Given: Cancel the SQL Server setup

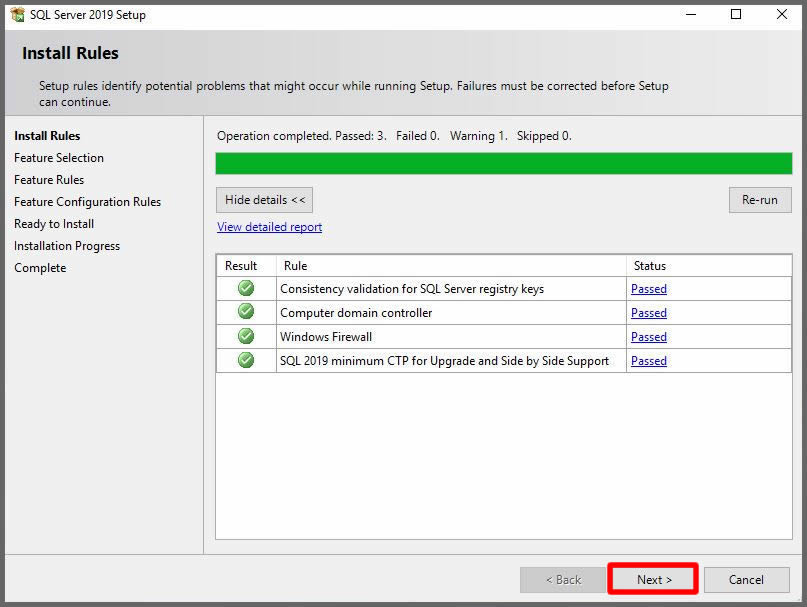Looking at the screenshot, I should click(x=746, y=580).
